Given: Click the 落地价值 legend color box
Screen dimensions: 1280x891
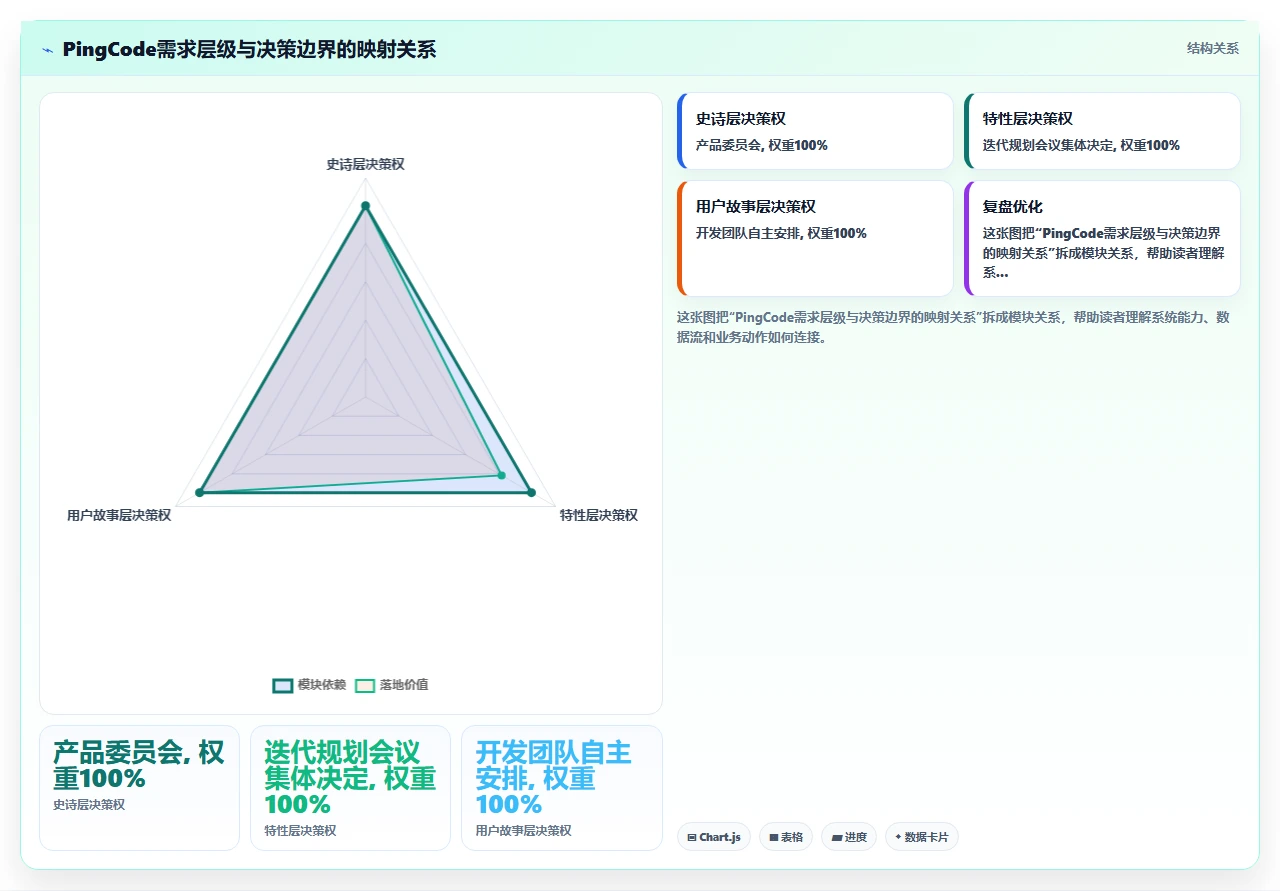Looking at the screenshot, I should (x=365, y=685).
